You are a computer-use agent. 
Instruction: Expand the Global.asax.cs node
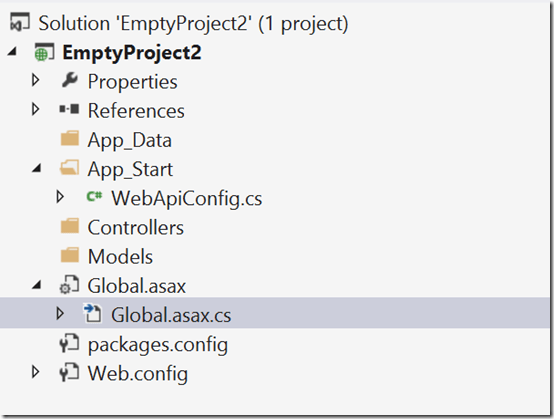point(60,313)
